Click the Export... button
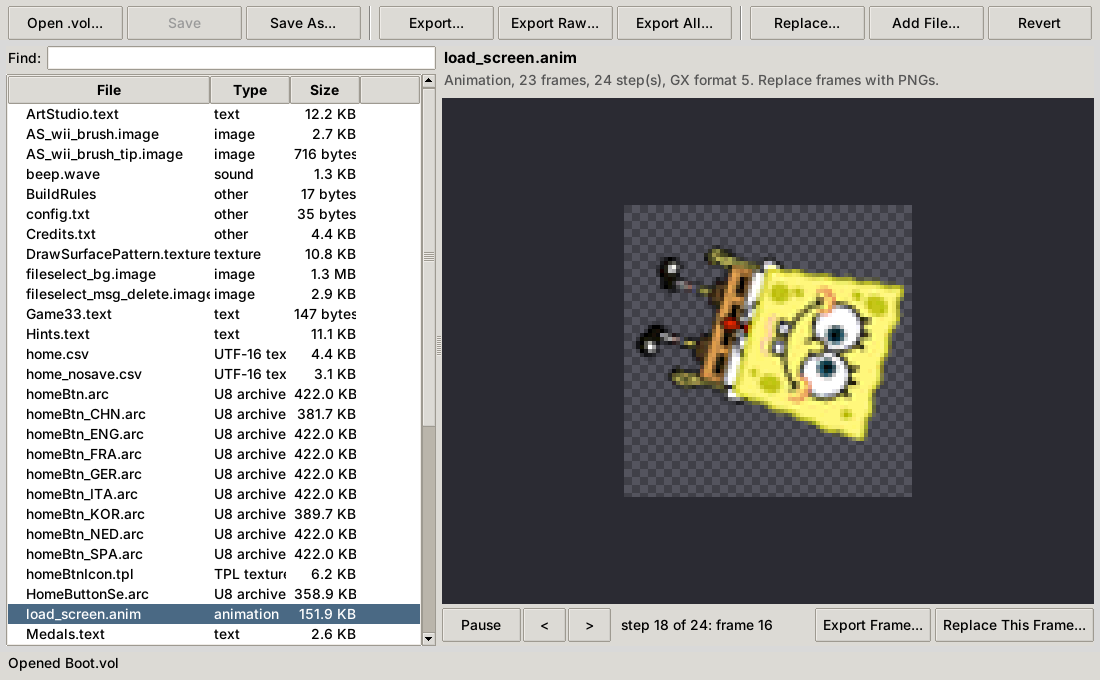 436,23
